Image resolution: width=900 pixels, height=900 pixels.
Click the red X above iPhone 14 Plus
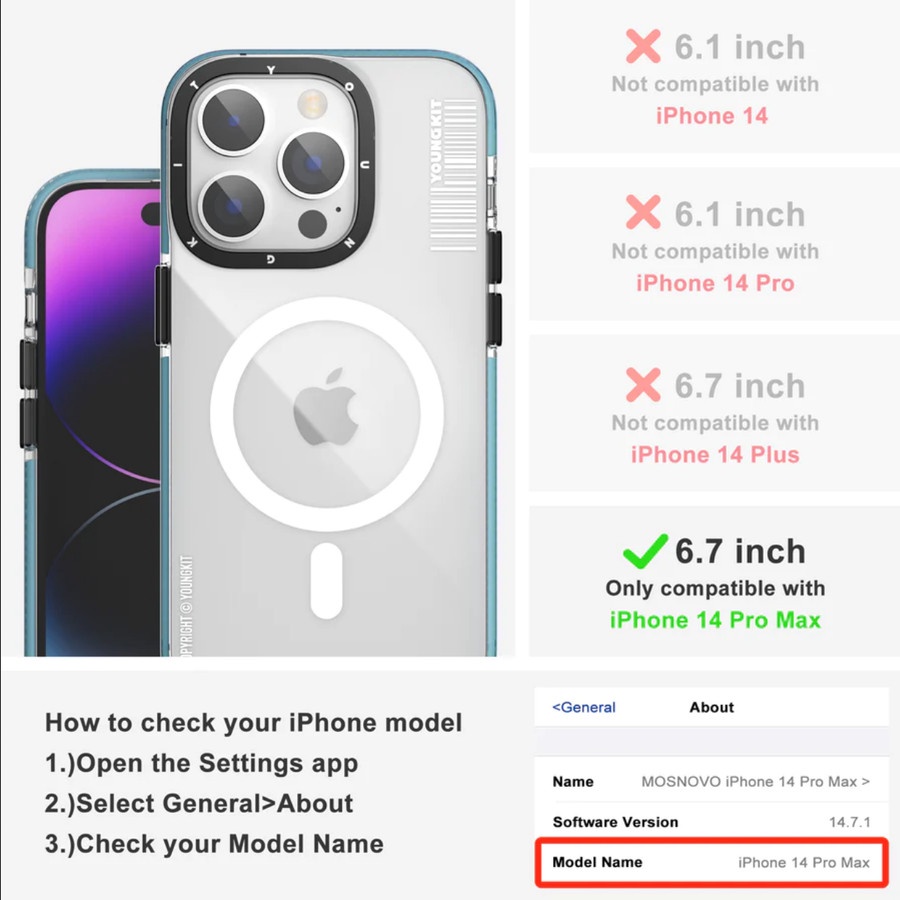643,385
